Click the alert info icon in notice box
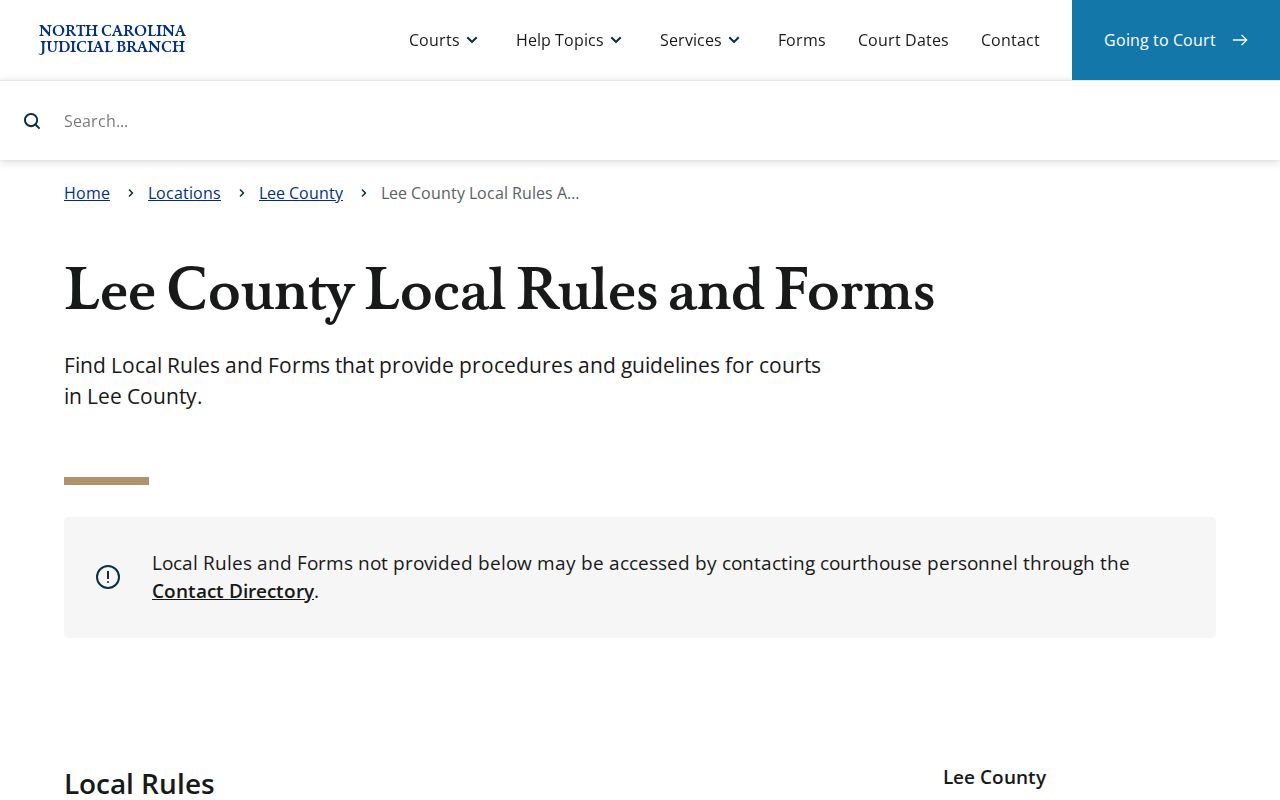 click(108, 577)
